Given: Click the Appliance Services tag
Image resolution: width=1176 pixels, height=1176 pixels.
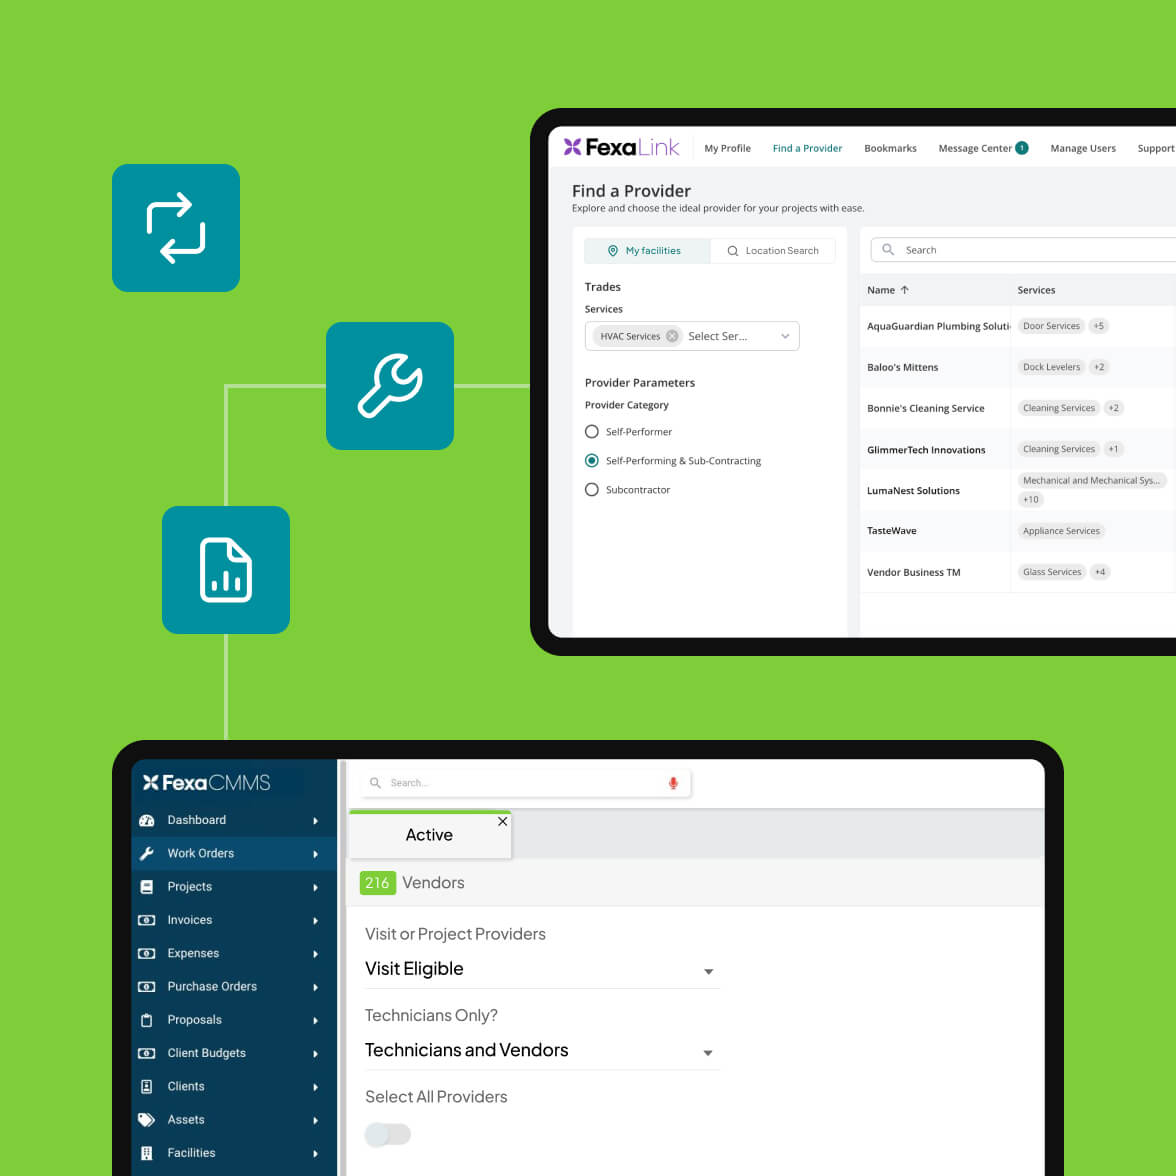Looking at the screenshot, I should coord(1060,531).
